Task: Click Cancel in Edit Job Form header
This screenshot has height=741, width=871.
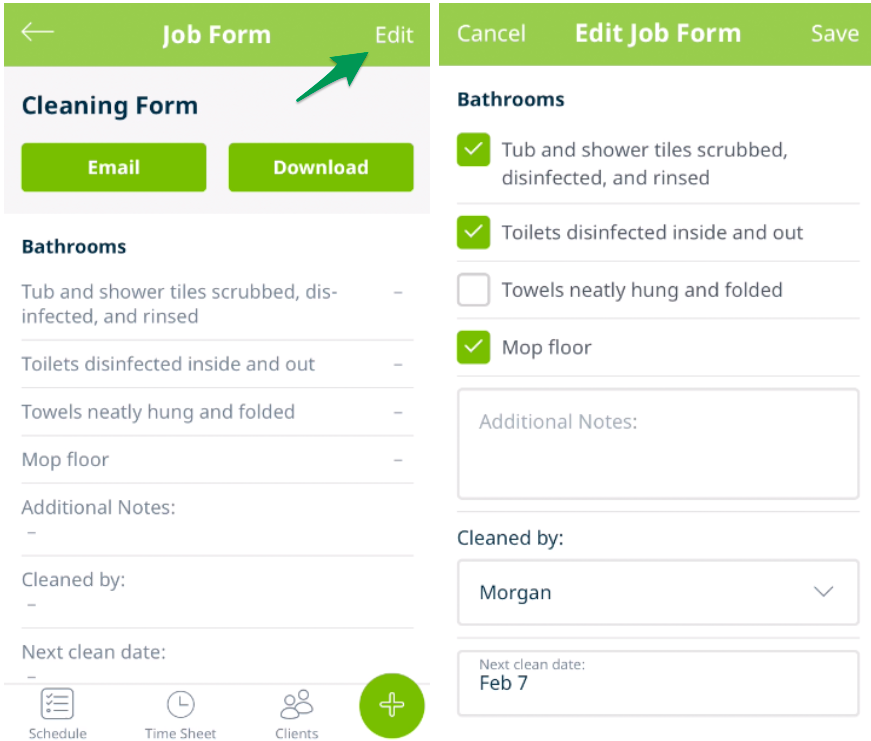Action: [x=491, y=33]
